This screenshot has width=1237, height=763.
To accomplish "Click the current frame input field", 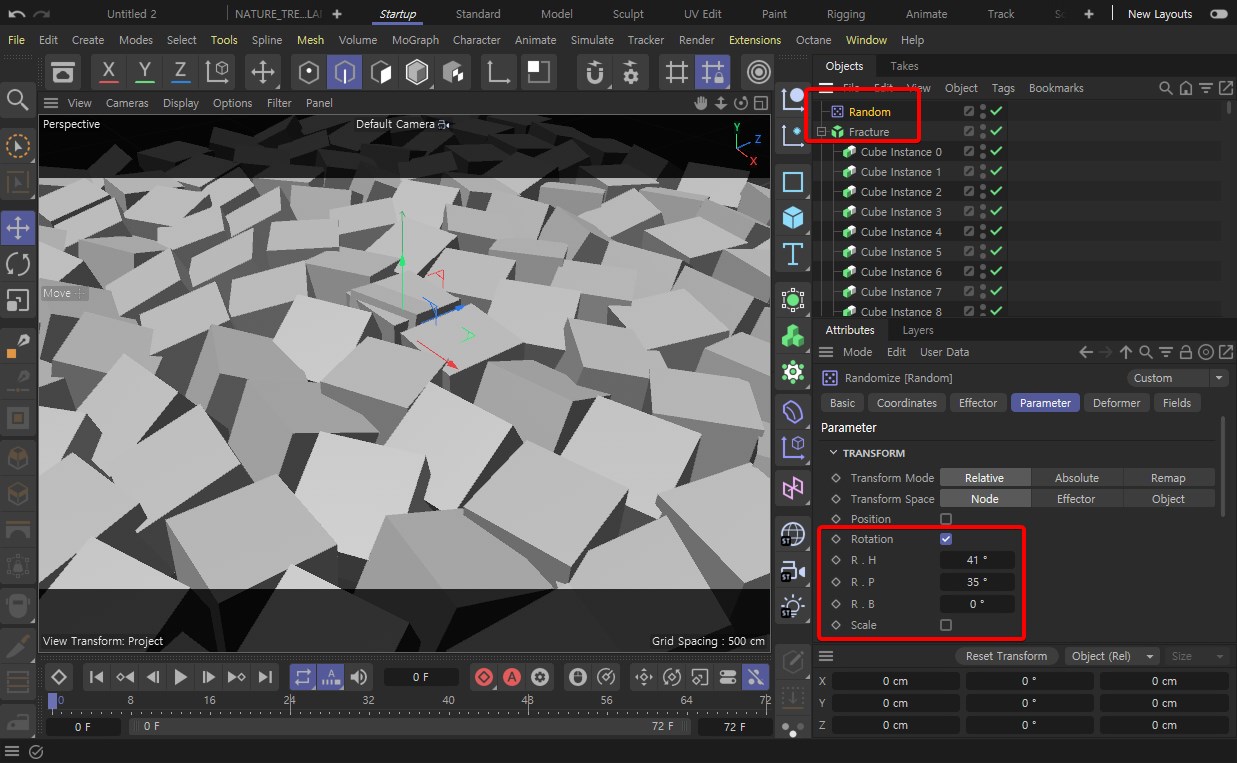I will tap(422, 676).
